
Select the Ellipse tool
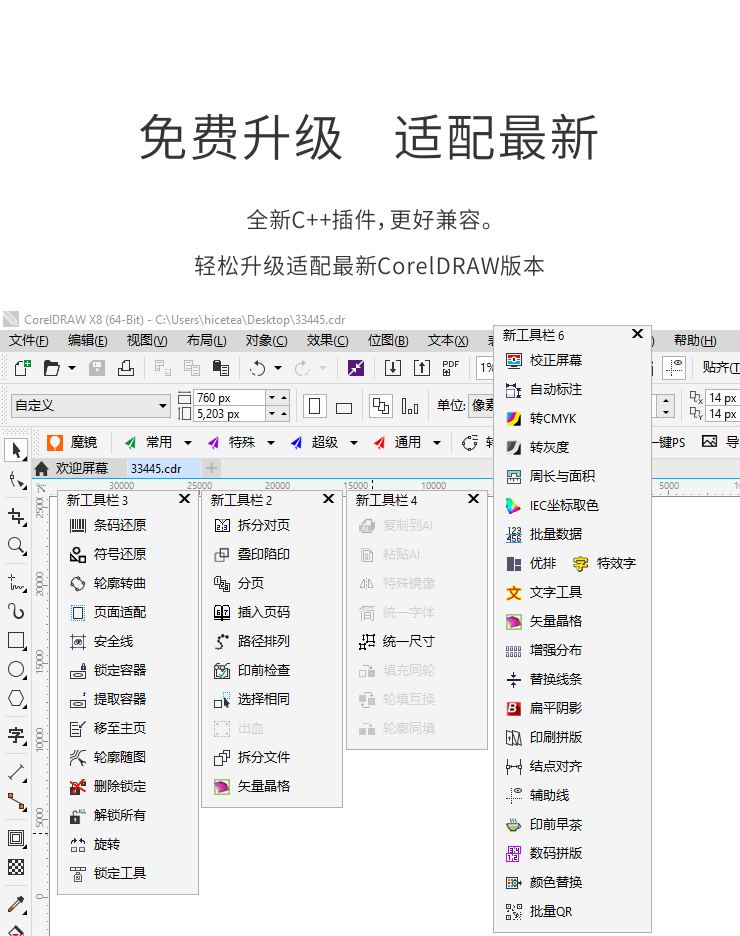16,670
